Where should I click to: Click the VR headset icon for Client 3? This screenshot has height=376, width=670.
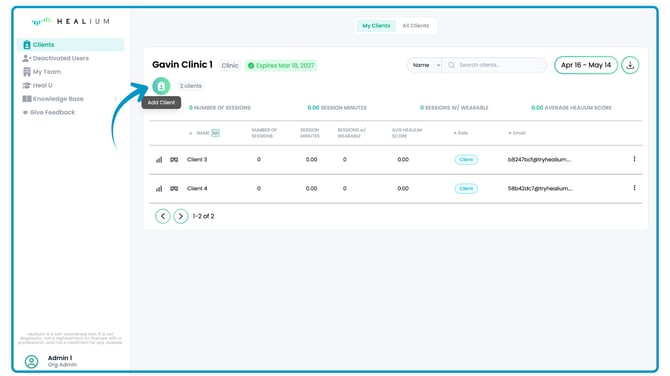click(x=174, y=160)
